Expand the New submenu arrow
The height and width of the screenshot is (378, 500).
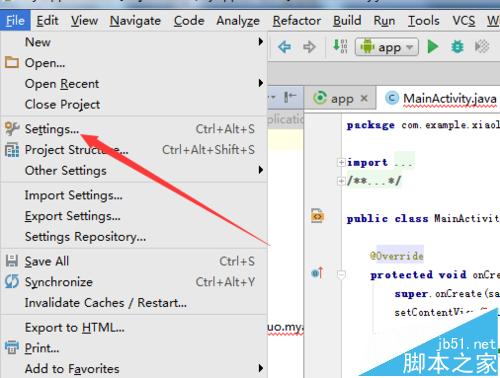(x=261, y=42)
